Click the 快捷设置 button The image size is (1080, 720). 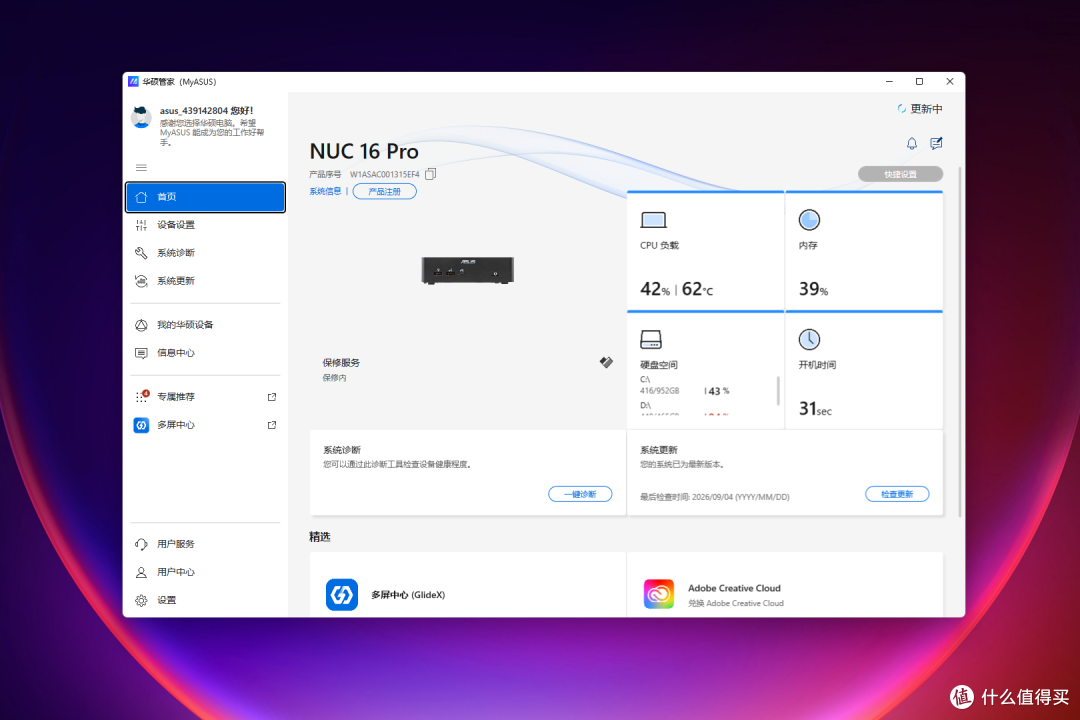coord(900,174)
